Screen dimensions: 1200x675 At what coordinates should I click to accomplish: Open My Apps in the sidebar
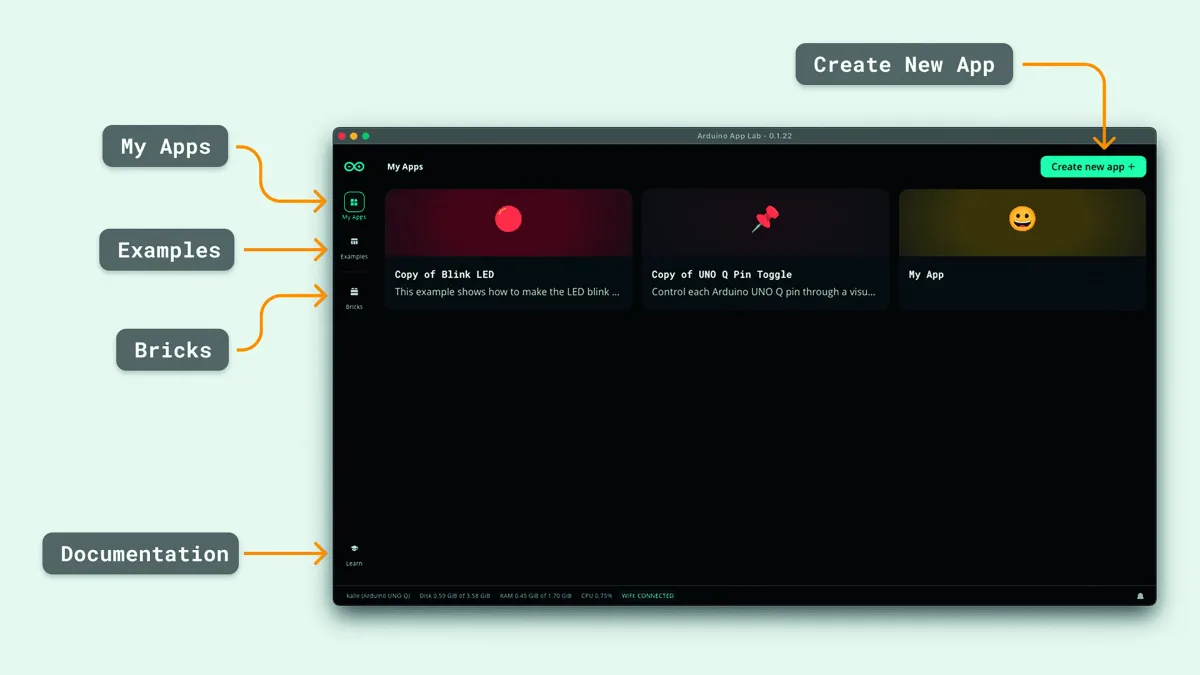(x=354, y=206)
